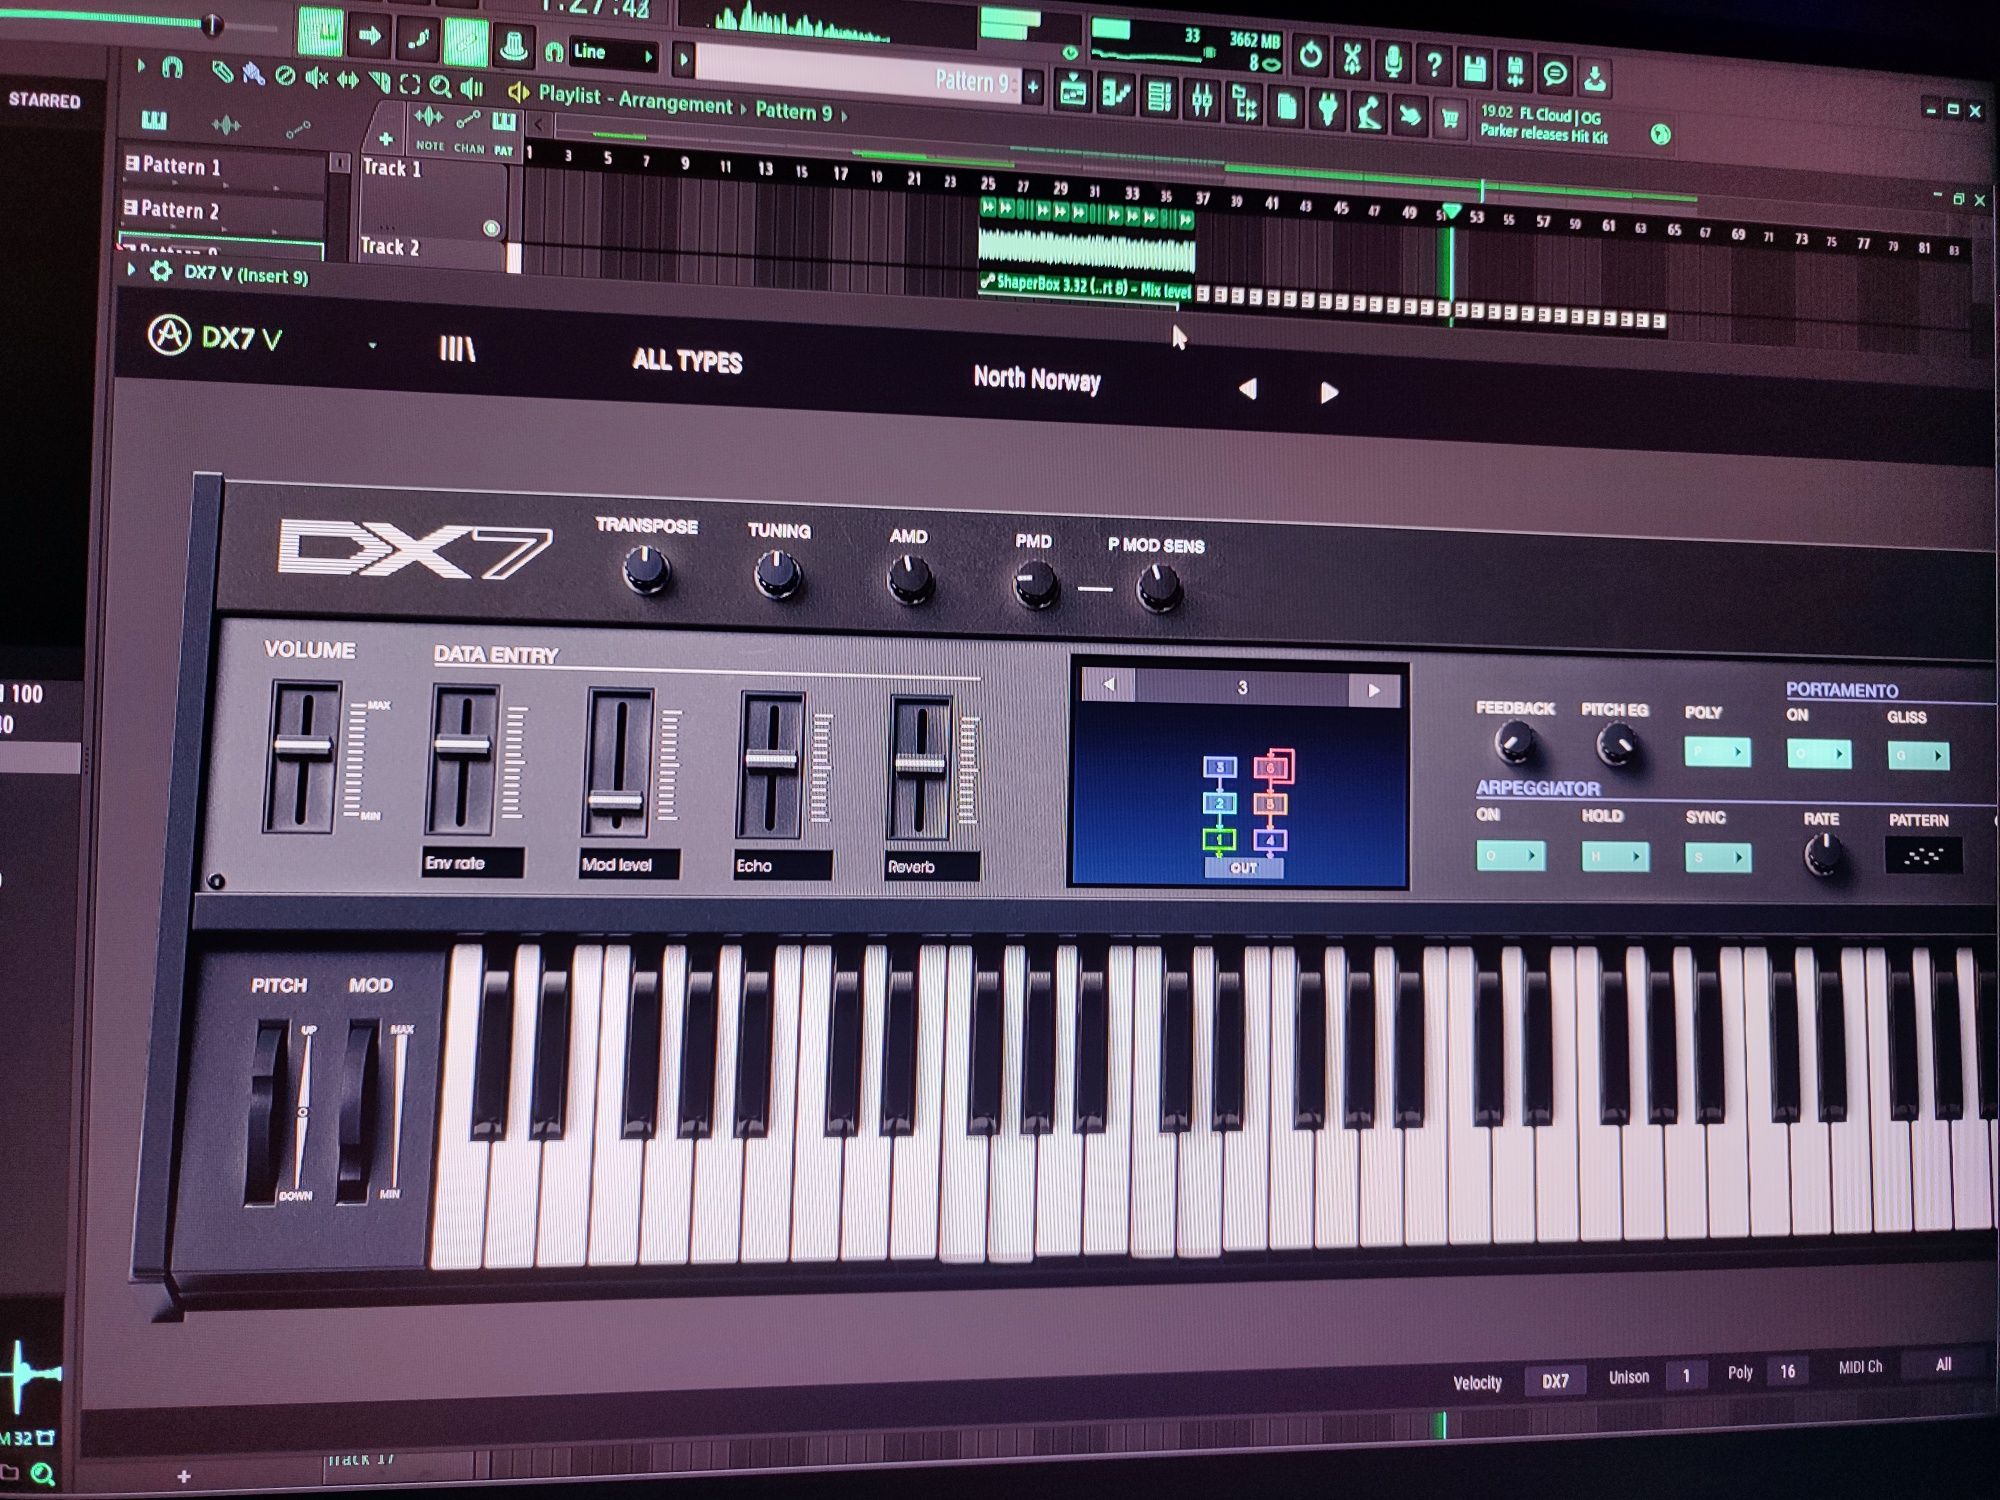
Task: Open the Pattern 9 breadcrumb menu
Action: (x=793, y=110)
